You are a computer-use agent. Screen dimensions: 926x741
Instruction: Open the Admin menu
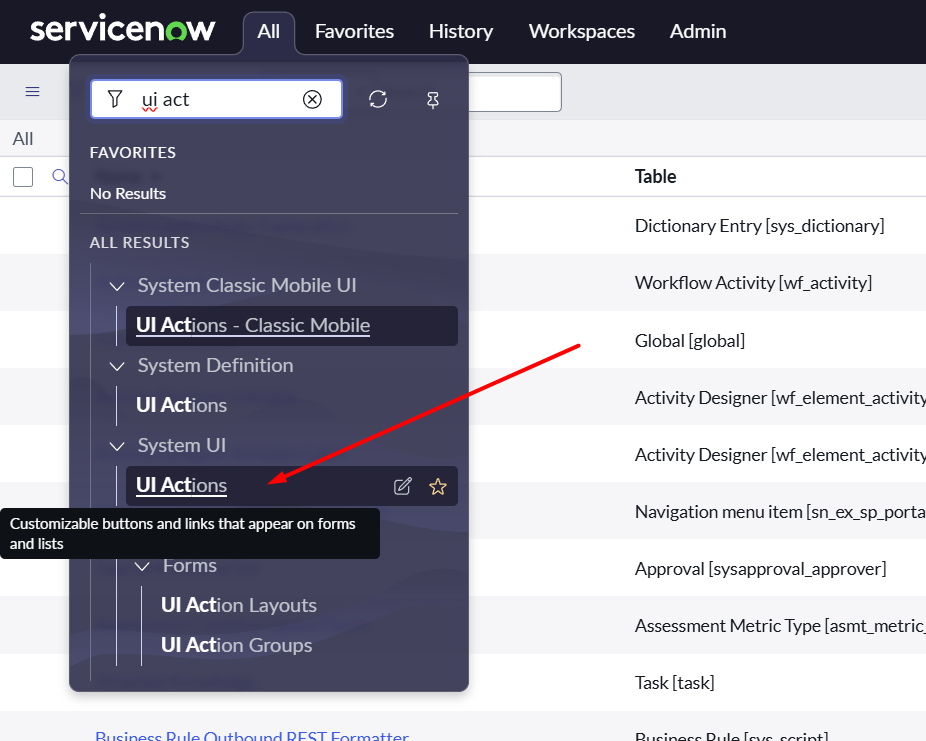(x=697, y=31)
